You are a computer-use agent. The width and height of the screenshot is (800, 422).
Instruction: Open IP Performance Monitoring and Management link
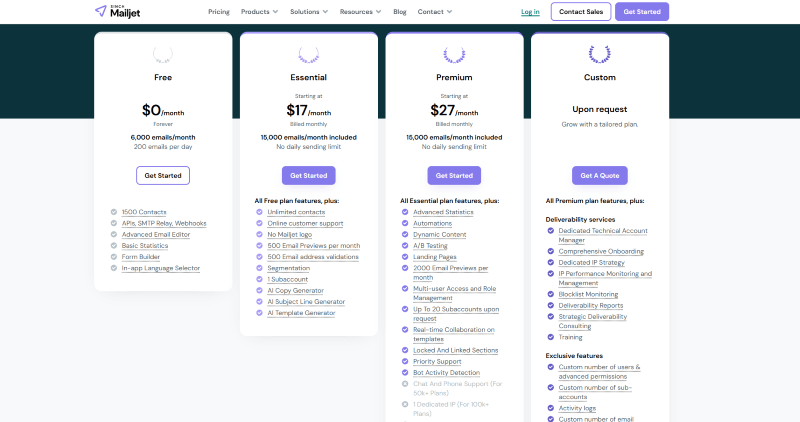(x=605, y=278)
